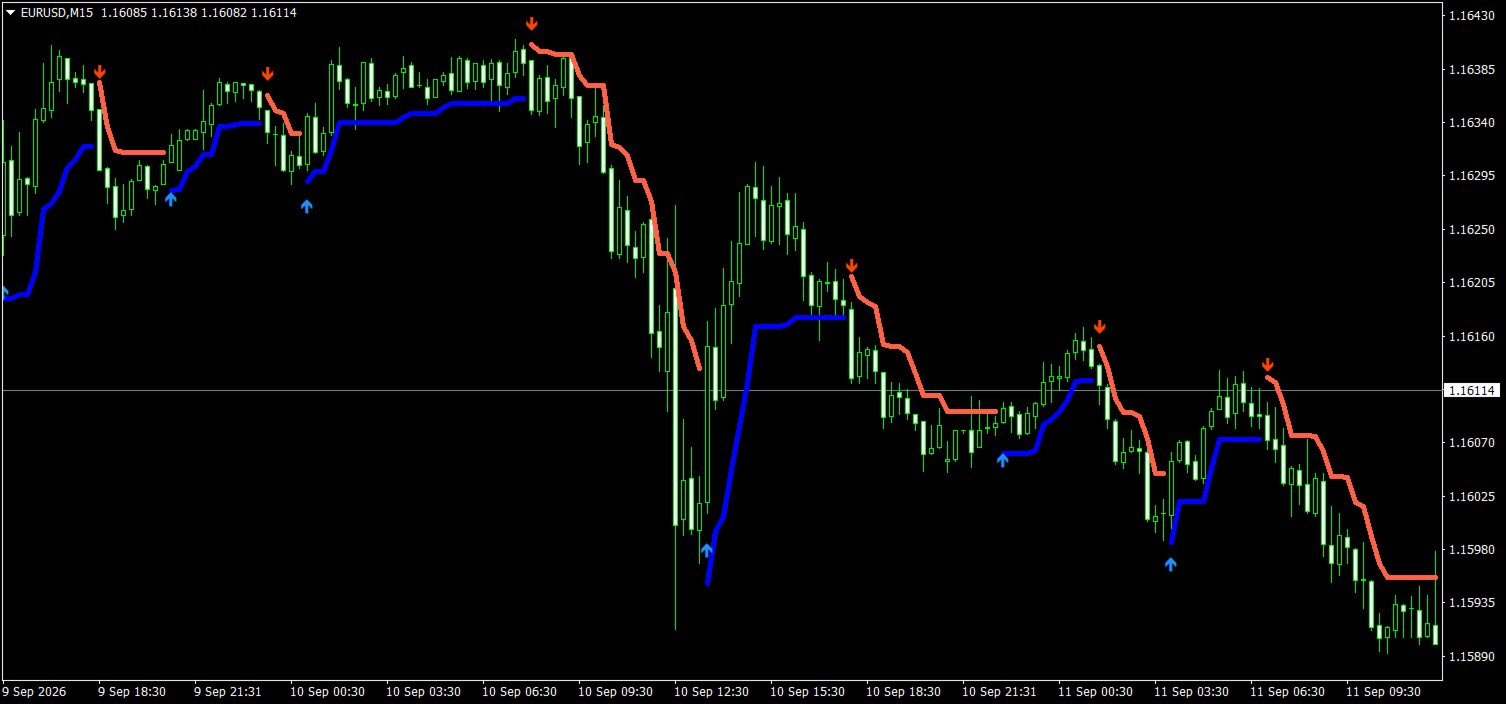Select red sell arrow just before 10 Sep 18:30
1506x704 pixels.
(x=851, y=265)
